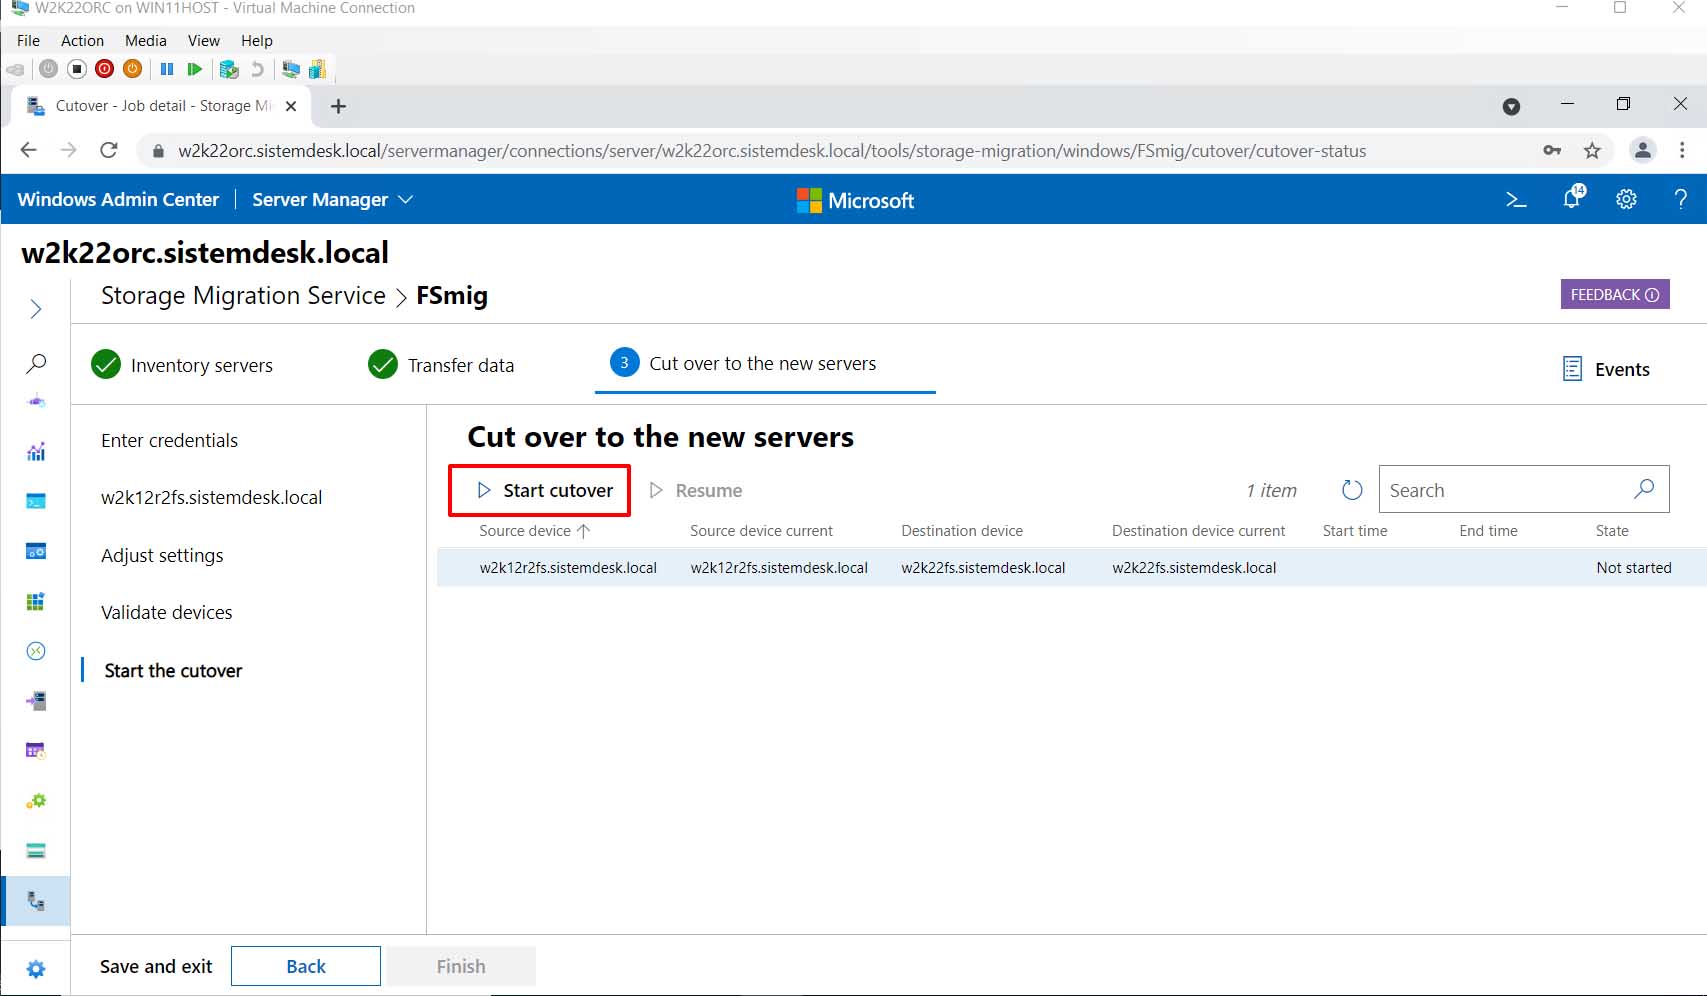Go to Transfer data step

click(441, 365)
